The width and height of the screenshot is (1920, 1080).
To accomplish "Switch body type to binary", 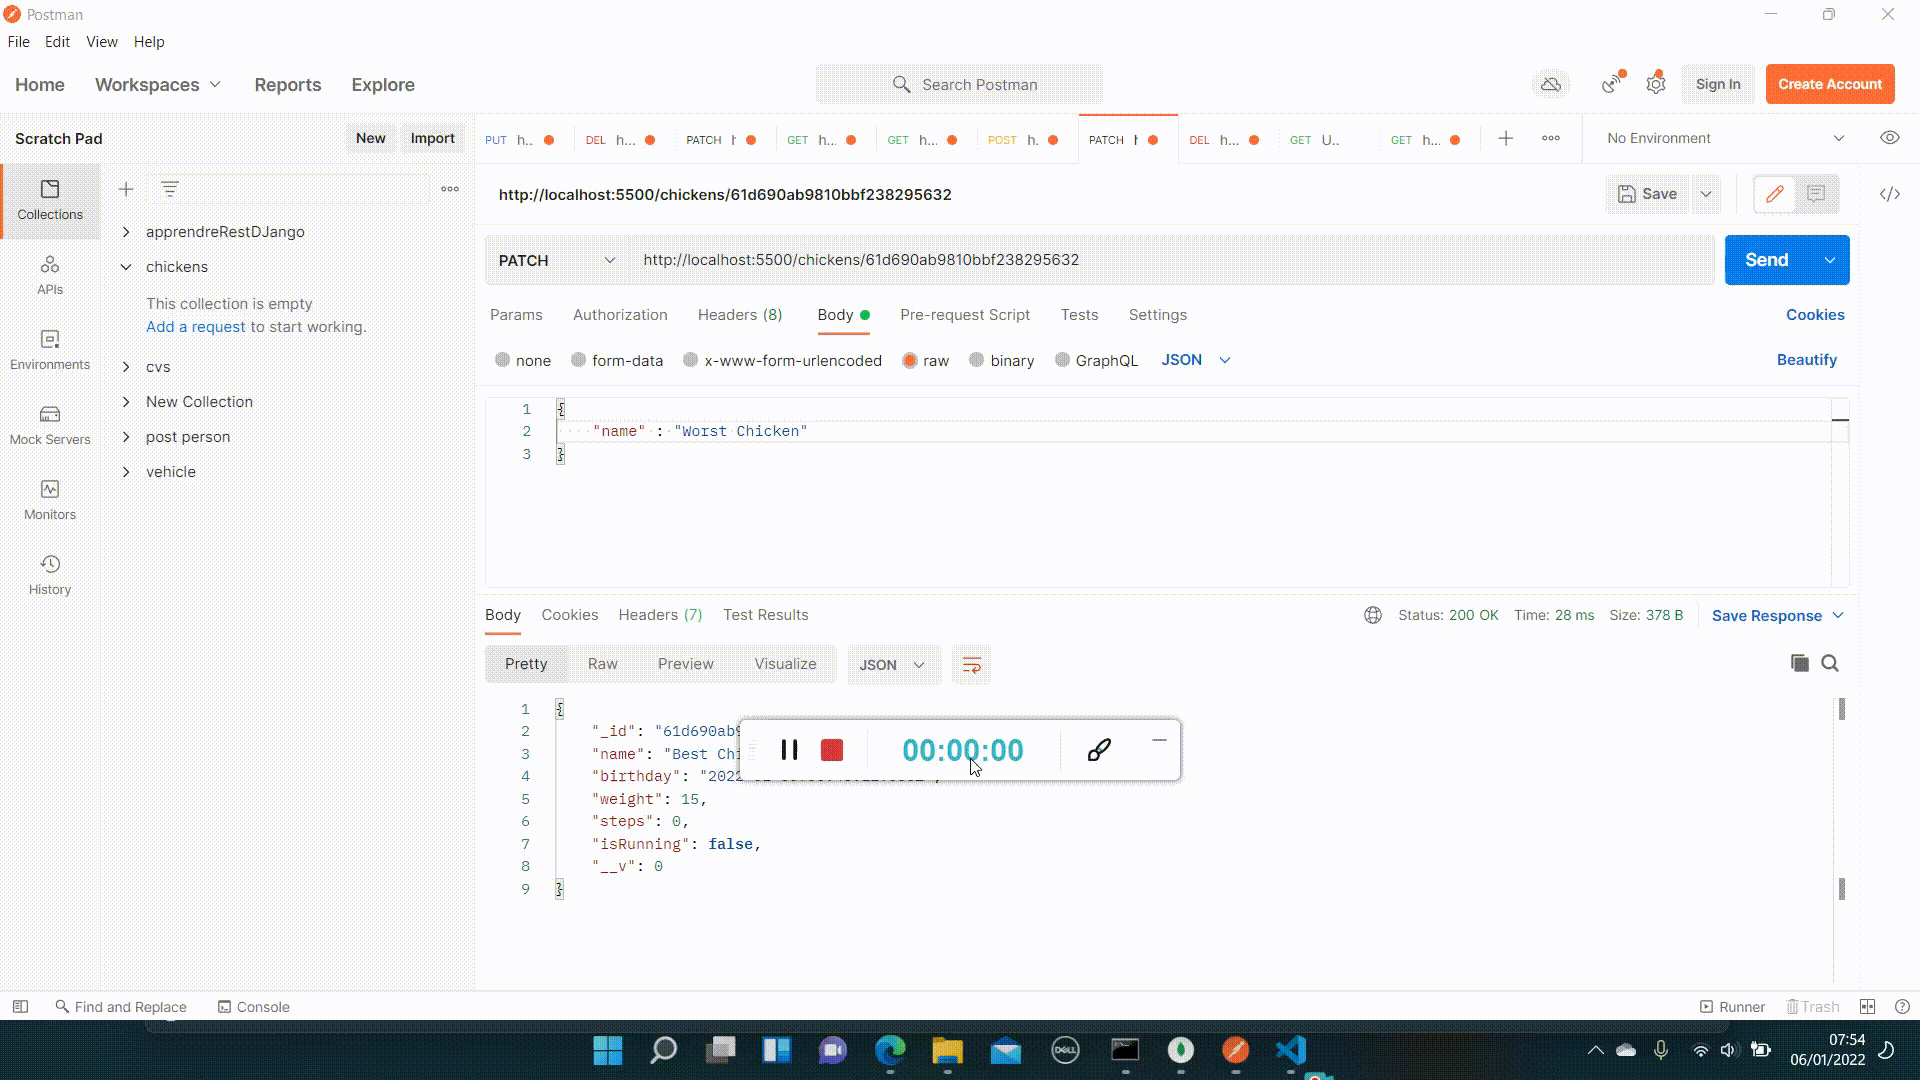I will tap(1001, 360).
